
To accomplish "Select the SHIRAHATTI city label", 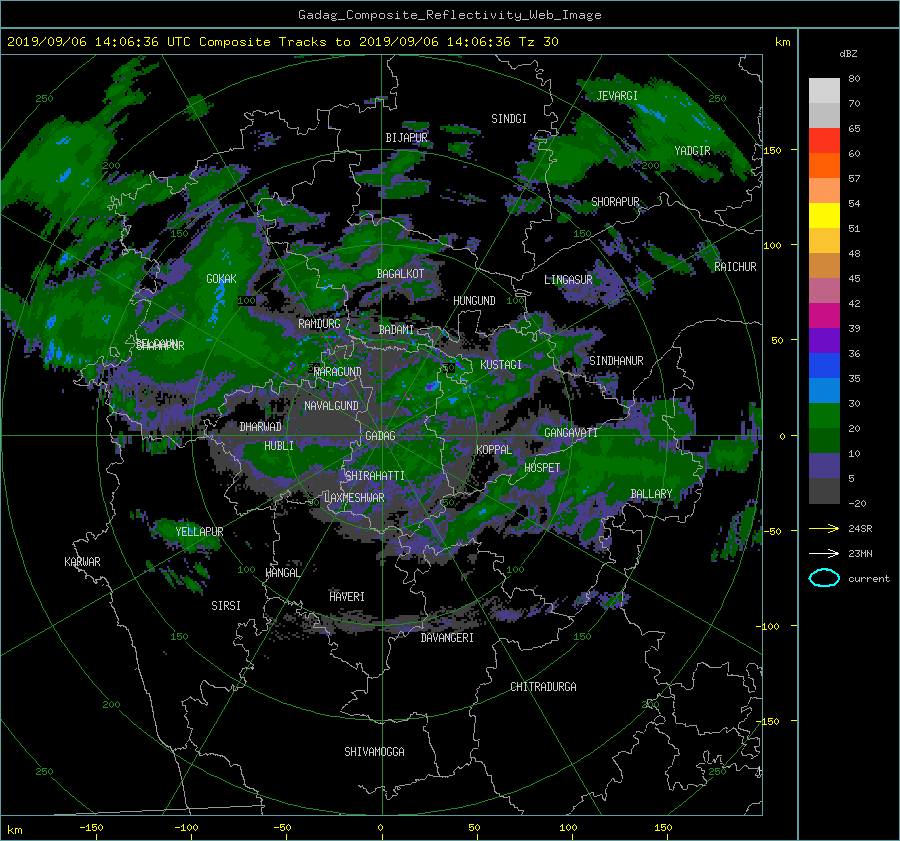I will coord(375,476).
